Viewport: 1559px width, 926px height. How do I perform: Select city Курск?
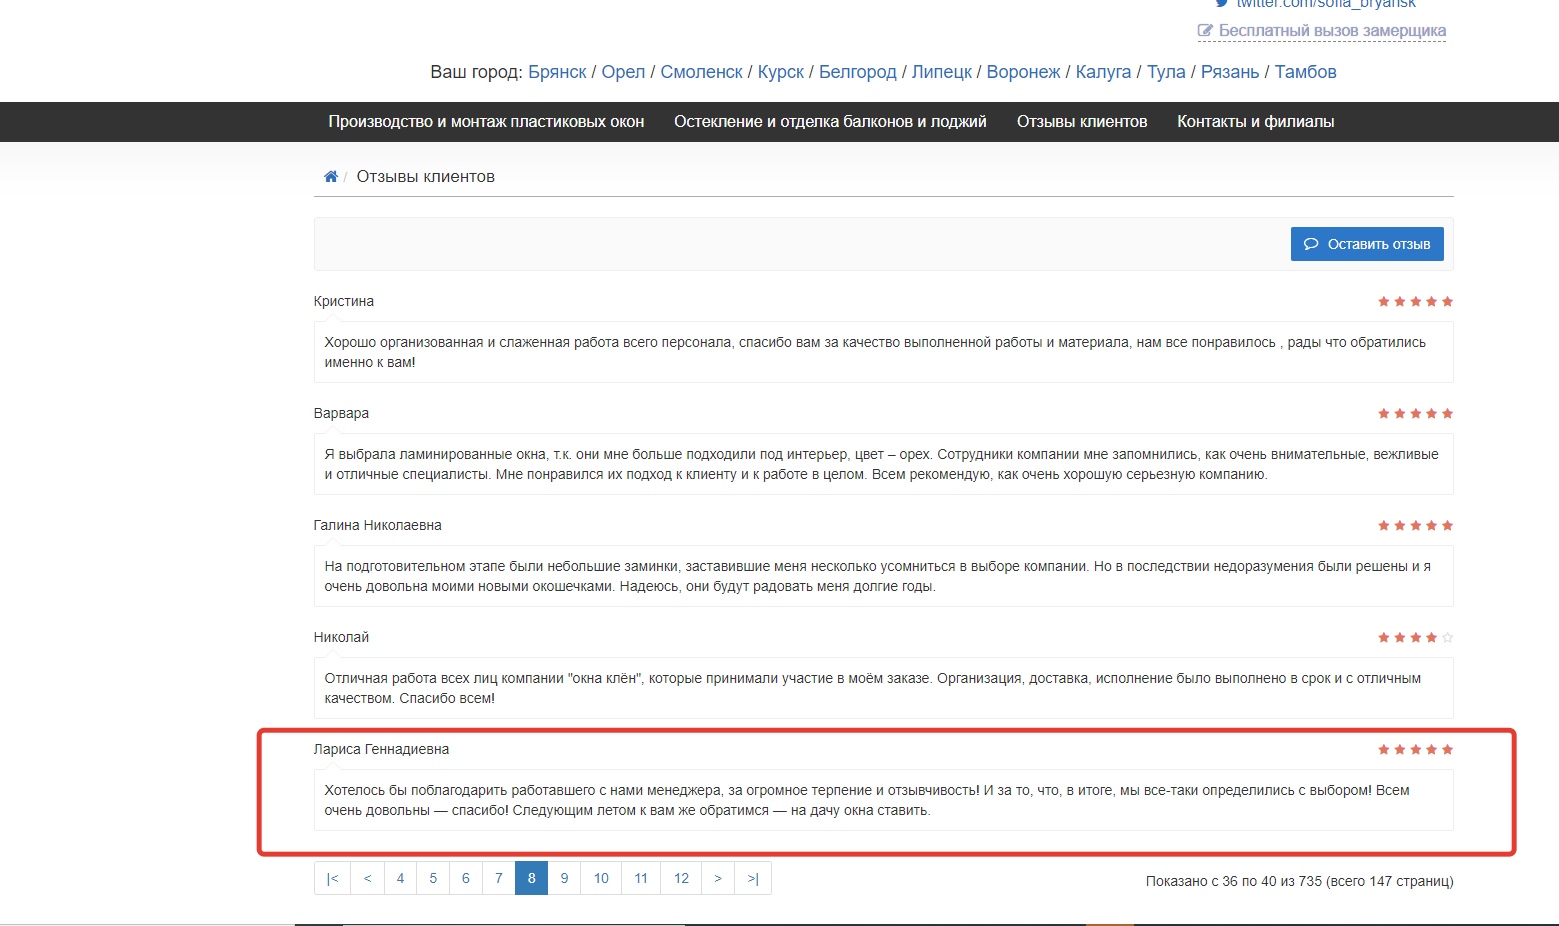tap(781, 72)
